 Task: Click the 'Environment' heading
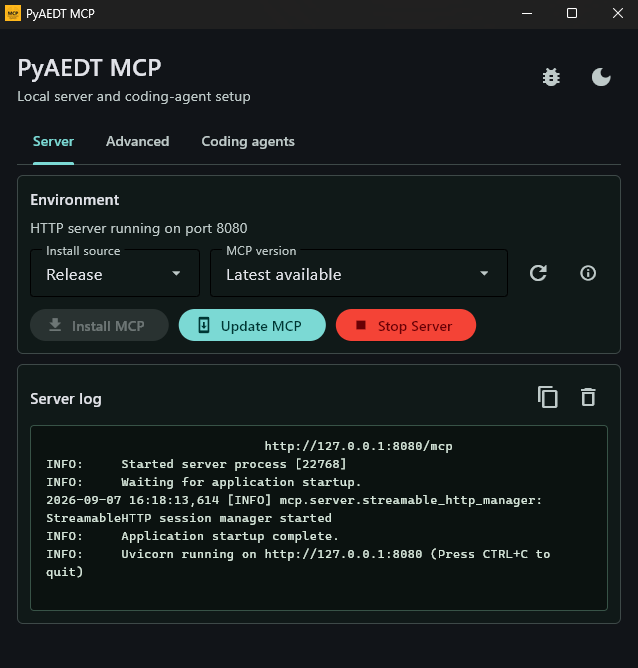tap(75, 200)
